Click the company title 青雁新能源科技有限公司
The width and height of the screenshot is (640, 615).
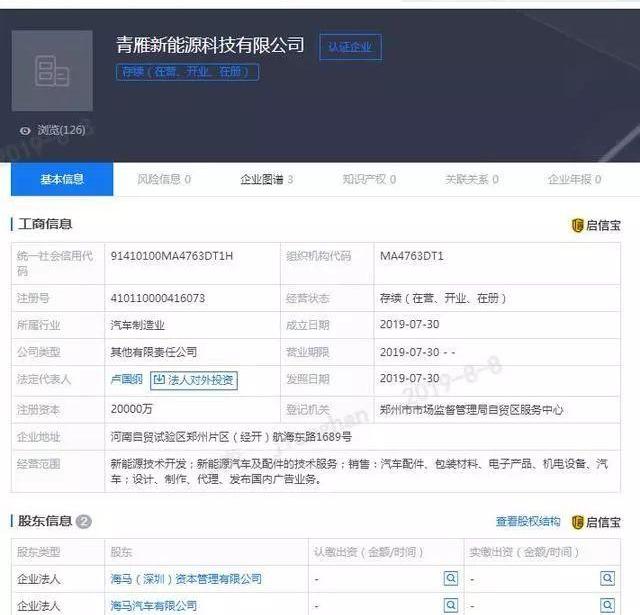(210, 45)
